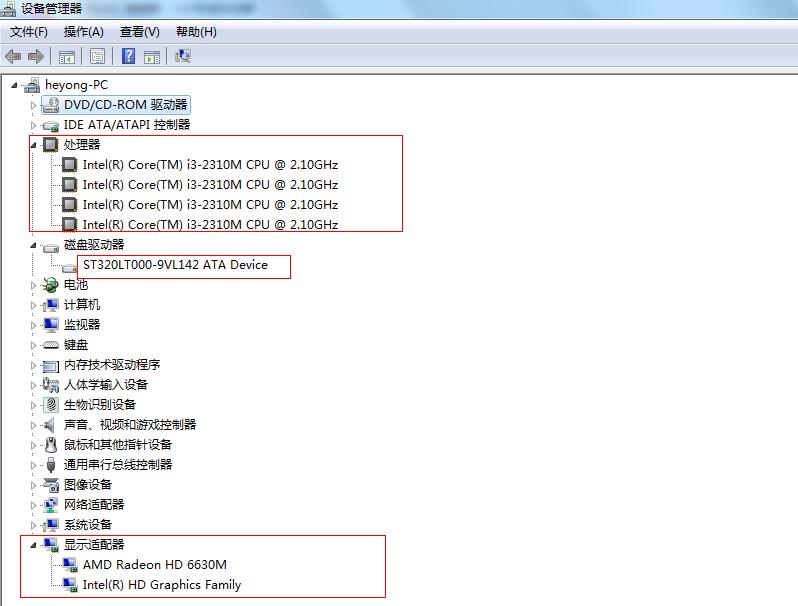This screenshot has width=798, height=606.
Task: Select the AMD Radeon HD 6630M adapter
Action: tap(154, 565)
